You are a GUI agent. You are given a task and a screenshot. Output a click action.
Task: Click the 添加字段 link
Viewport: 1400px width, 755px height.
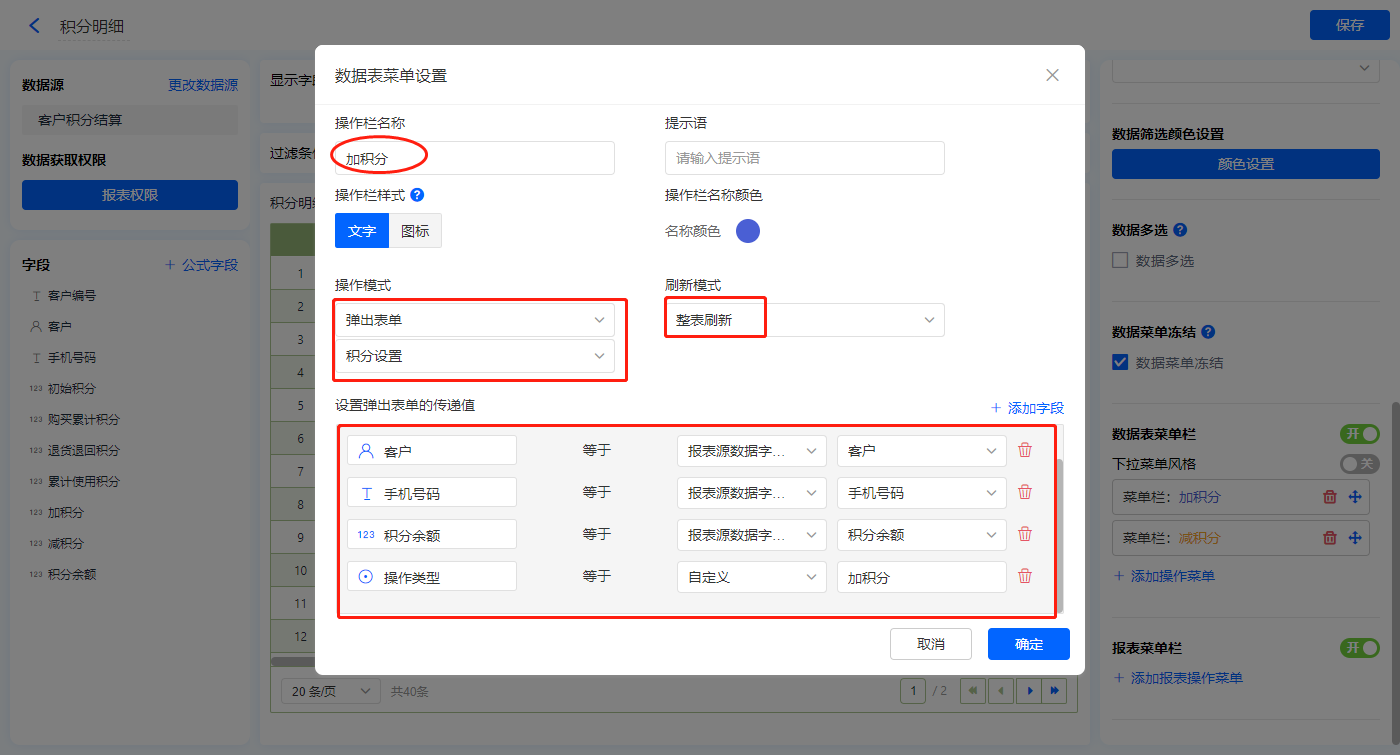click(x=1027, y=408)
